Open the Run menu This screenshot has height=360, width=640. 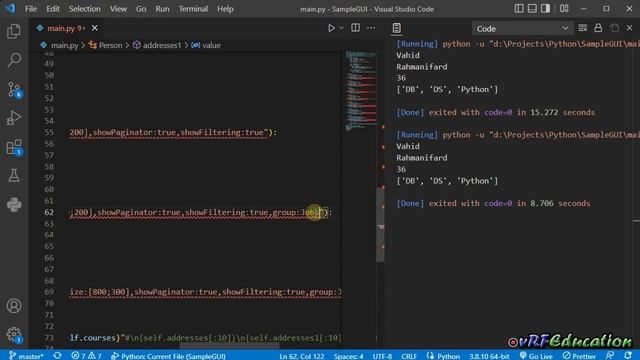click(x=162, y=9)
